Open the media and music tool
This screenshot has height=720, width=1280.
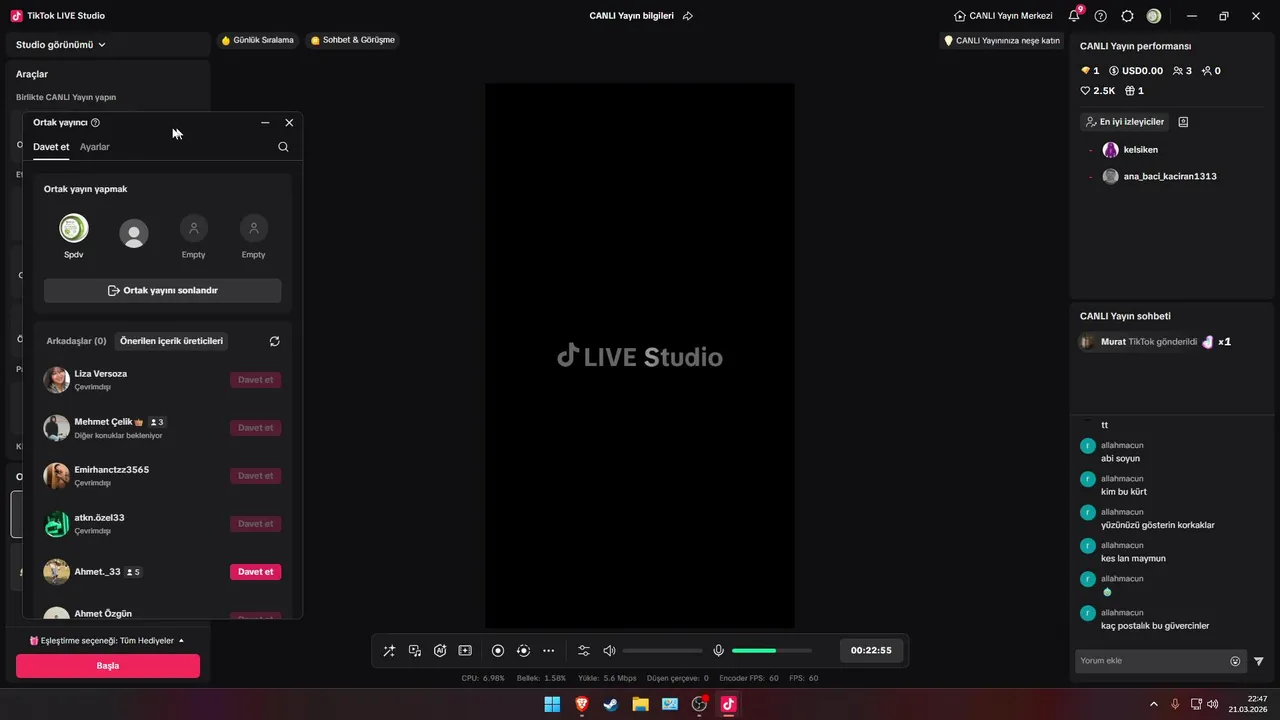[x=415, y=650]
